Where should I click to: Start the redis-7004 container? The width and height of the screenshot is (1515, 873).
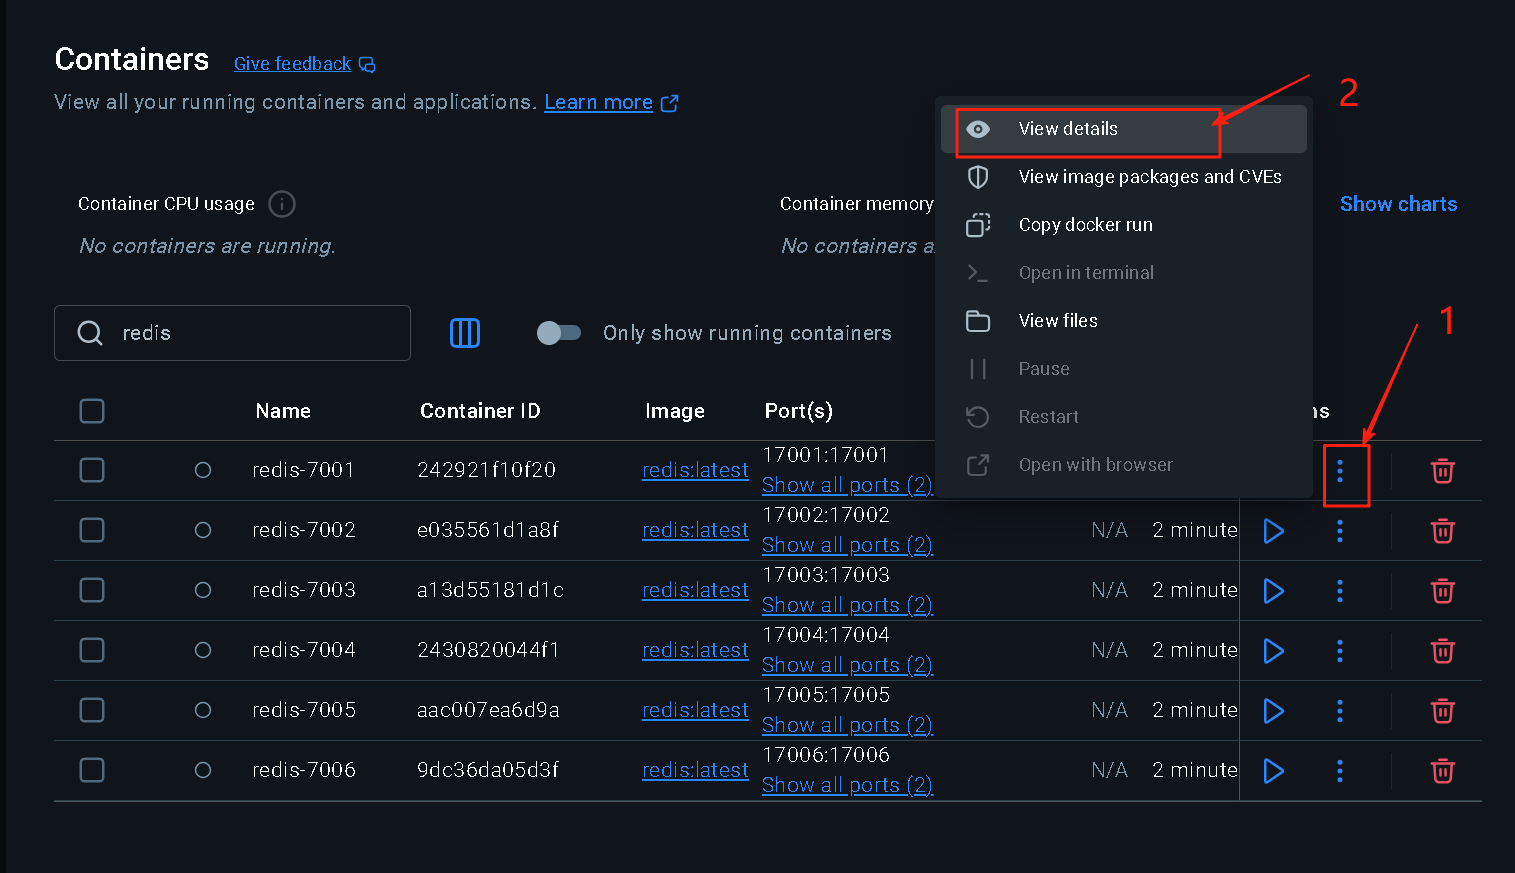coord(1273,651)
